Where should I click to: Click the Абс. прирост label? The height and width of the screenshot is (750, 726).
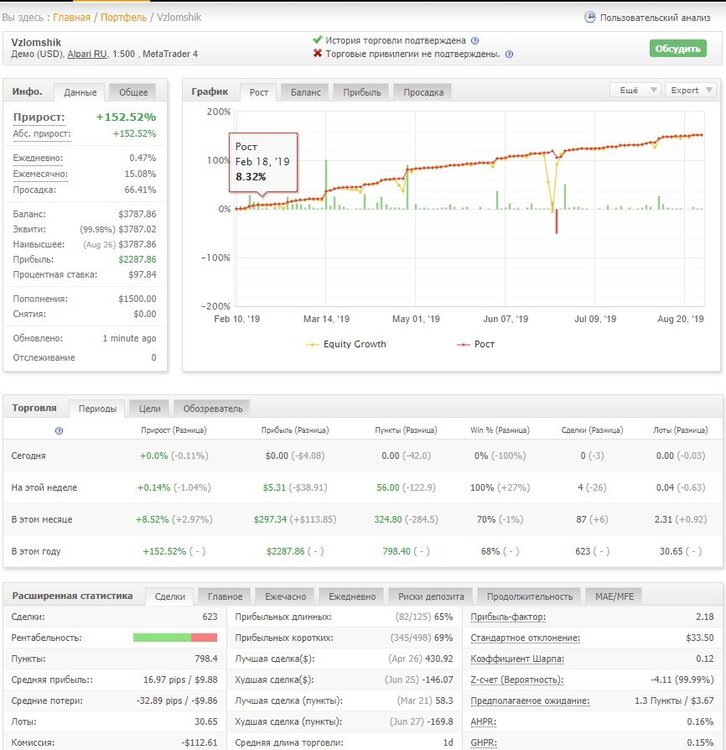pos(42,134)
